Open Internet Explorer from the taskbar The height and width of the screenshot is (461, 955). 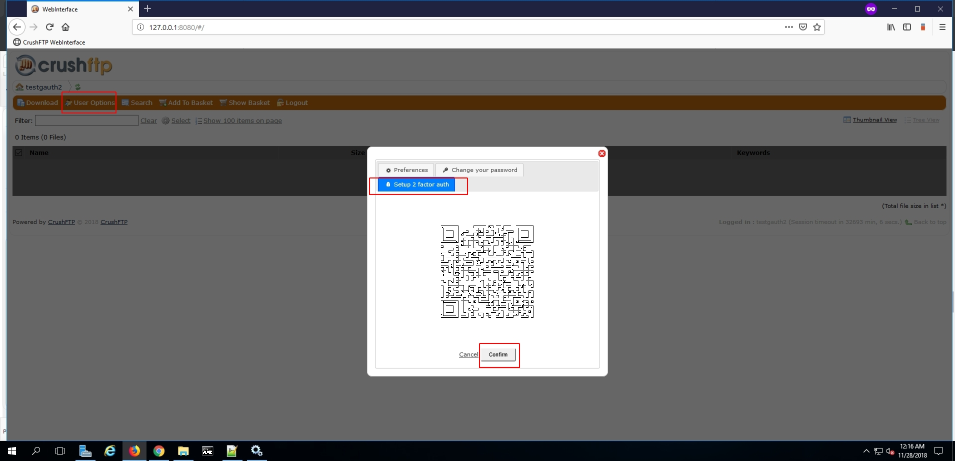point(110,451)
